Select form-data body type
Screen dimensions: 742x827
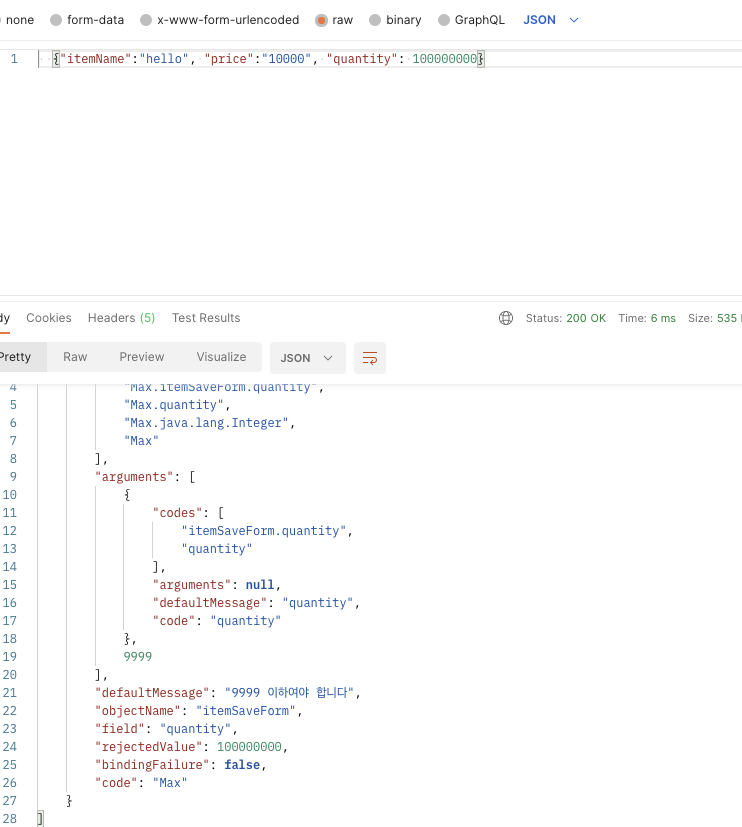pyautogui.click(x=87, y=20)
